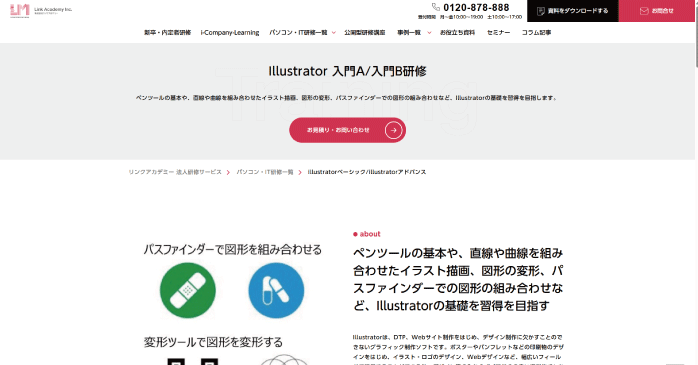Click the パスファインダーで図形を組み合わせる heading
Image resolution: width=698 pixels, height=365 pixels.
click(x=232, y=250)
